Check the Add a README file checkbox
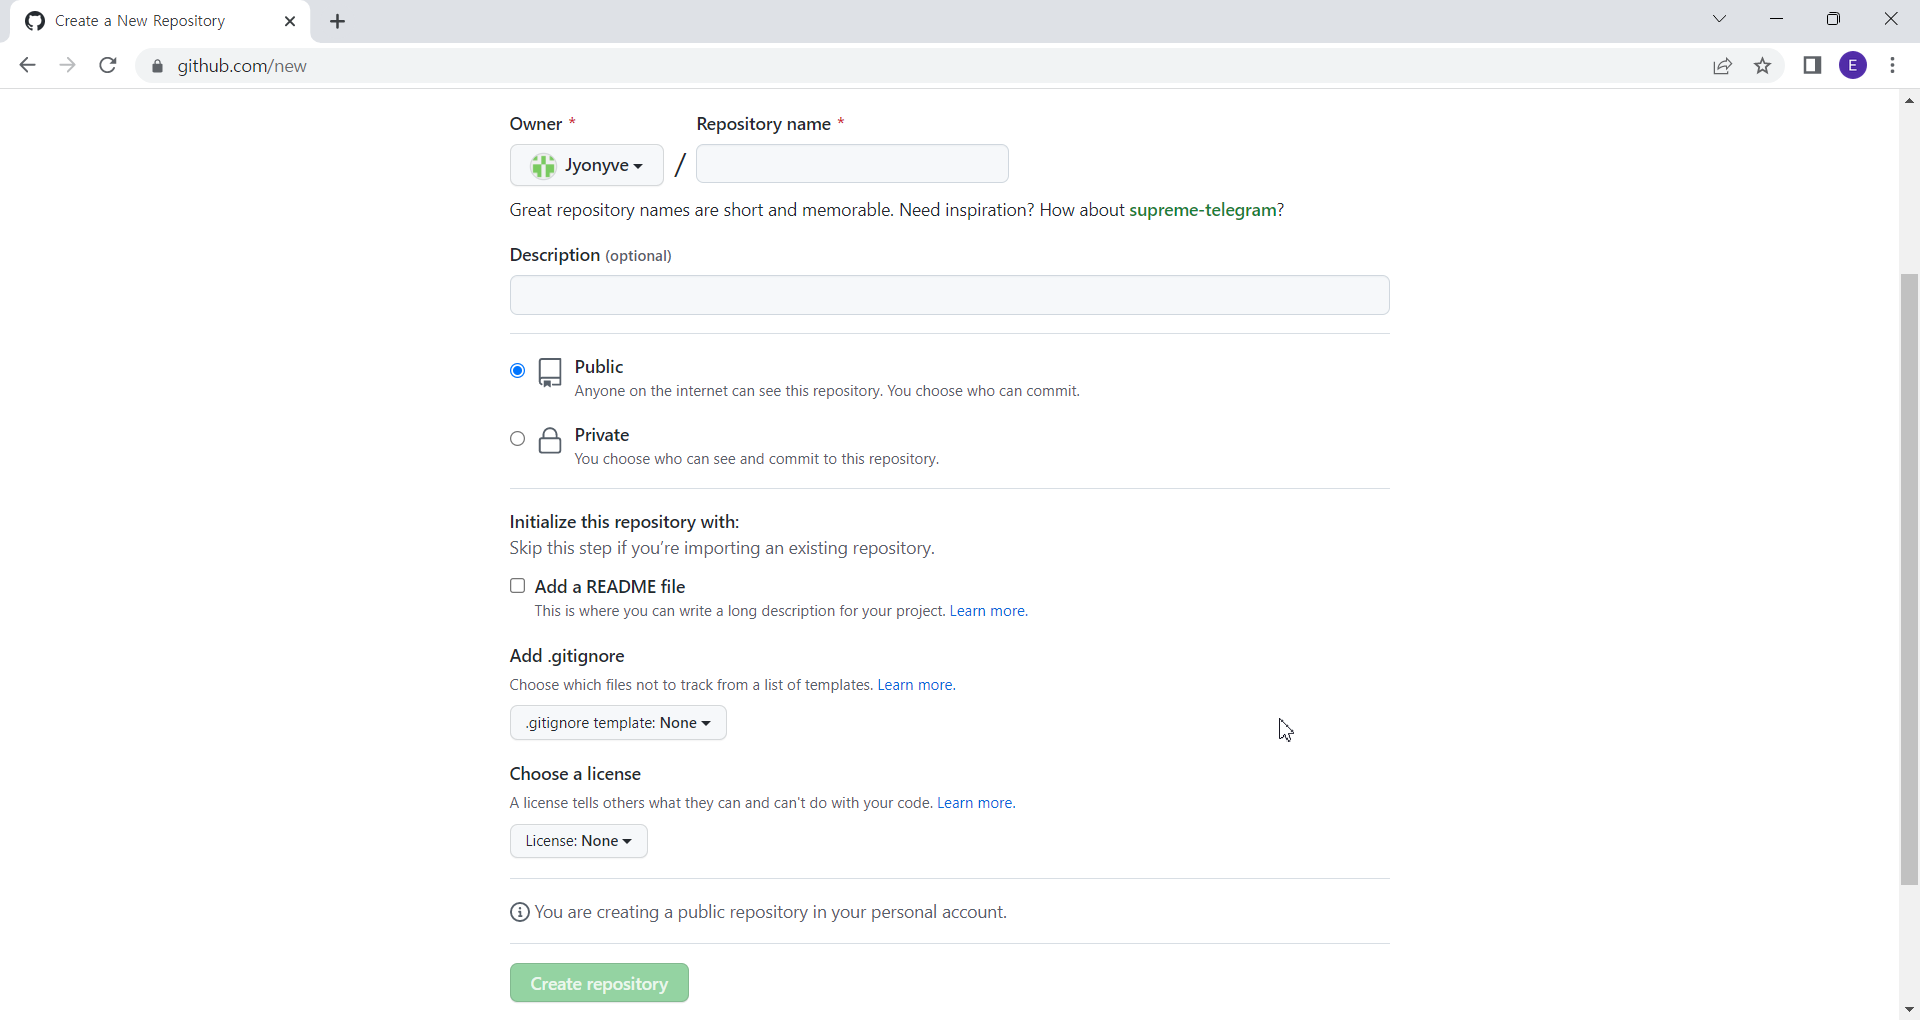 [517, 586]
